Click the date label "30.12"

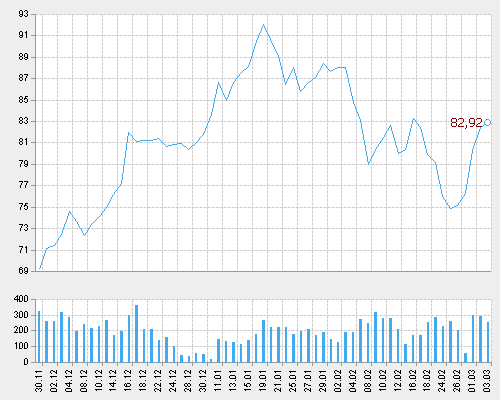click(203, 380)
